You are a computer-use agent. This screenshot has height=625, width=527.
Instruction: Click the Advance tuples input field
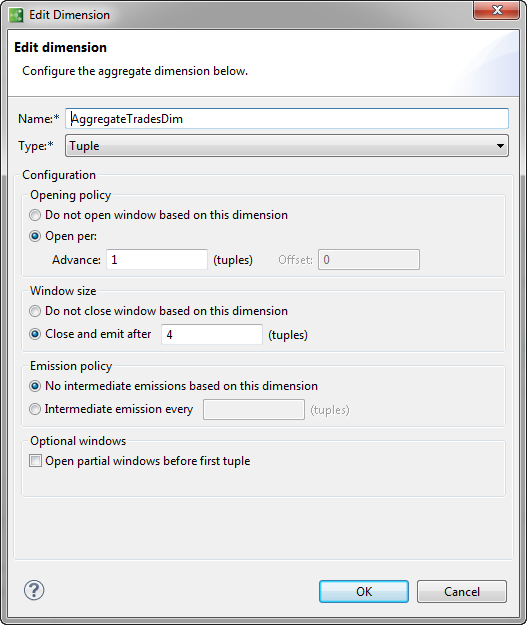point(157,260)
